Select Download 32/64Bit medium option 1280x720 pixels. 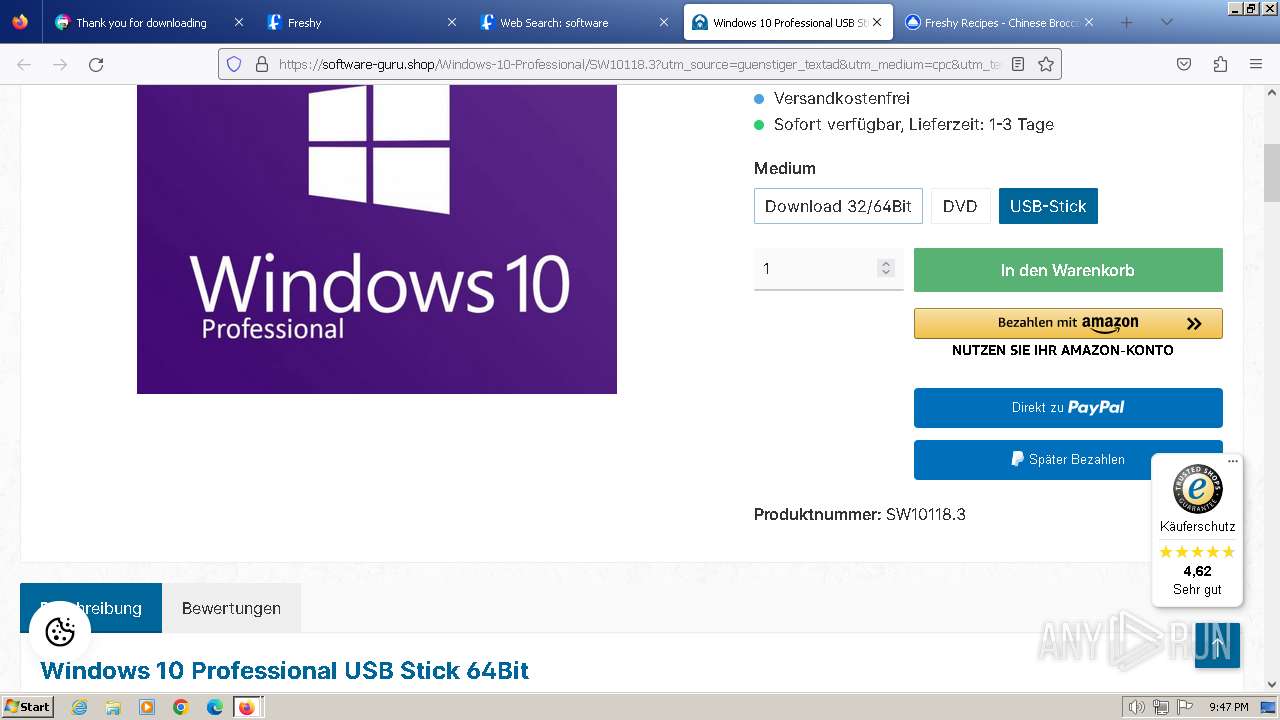tap(838, 206)
